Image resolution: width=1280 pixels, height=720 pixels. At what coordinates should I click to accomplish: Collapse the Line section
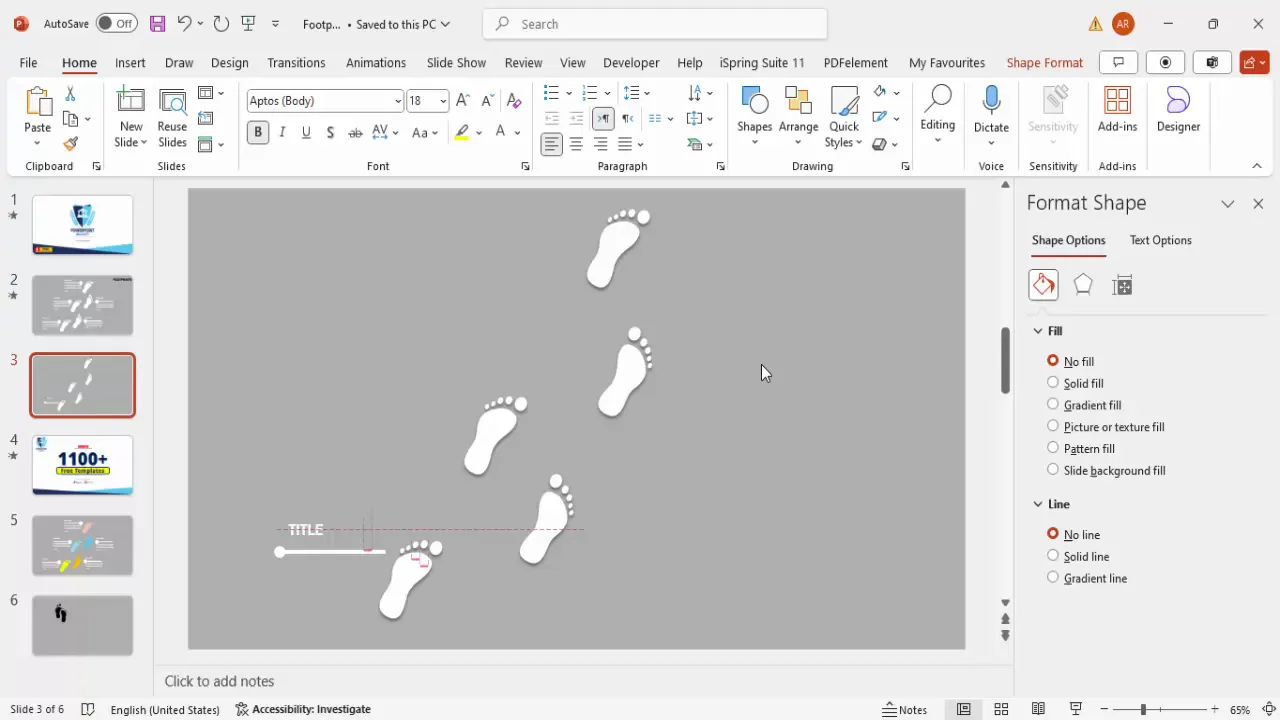pos(1038,504)
